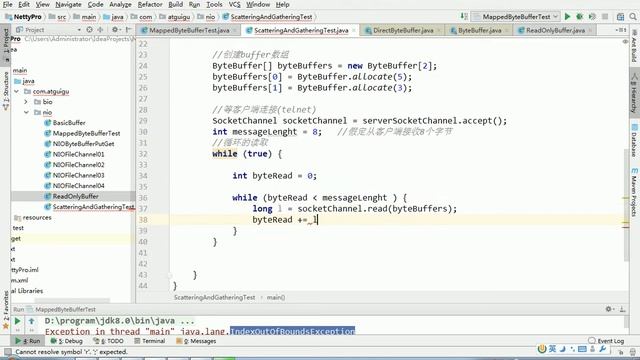This screenshot has height=360, width=640.
Task: Click the build project arrow icon
Action: click(464, 16)
